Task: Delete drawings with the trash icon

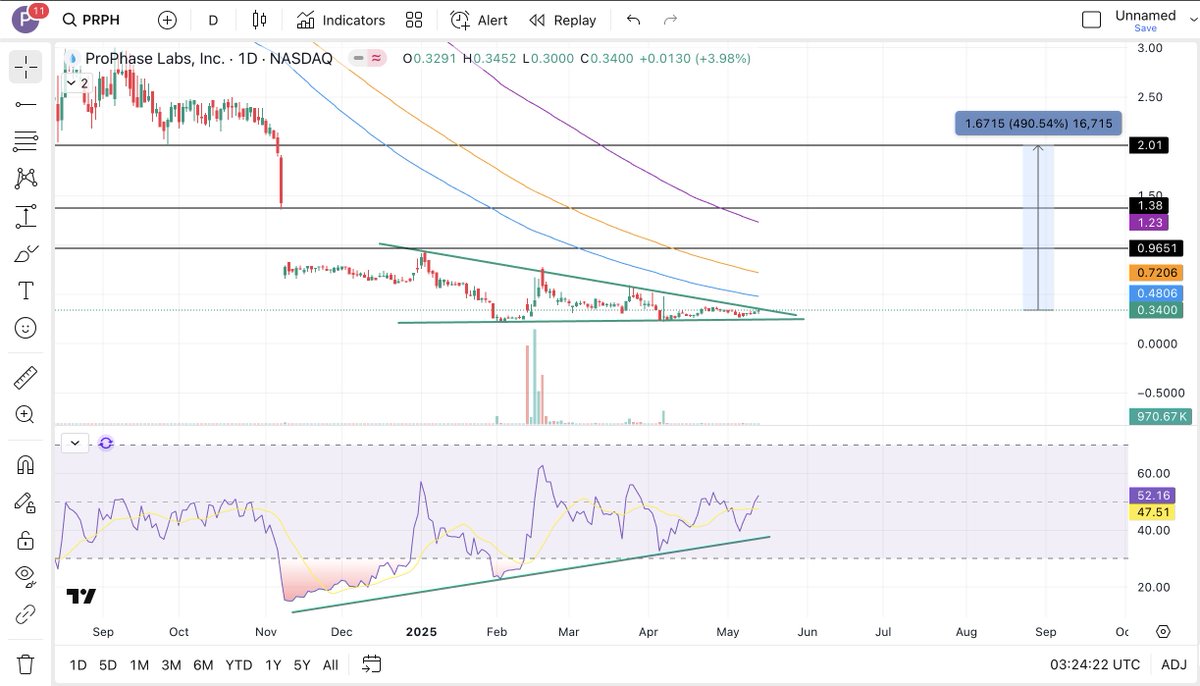Action: coord(26,663)
